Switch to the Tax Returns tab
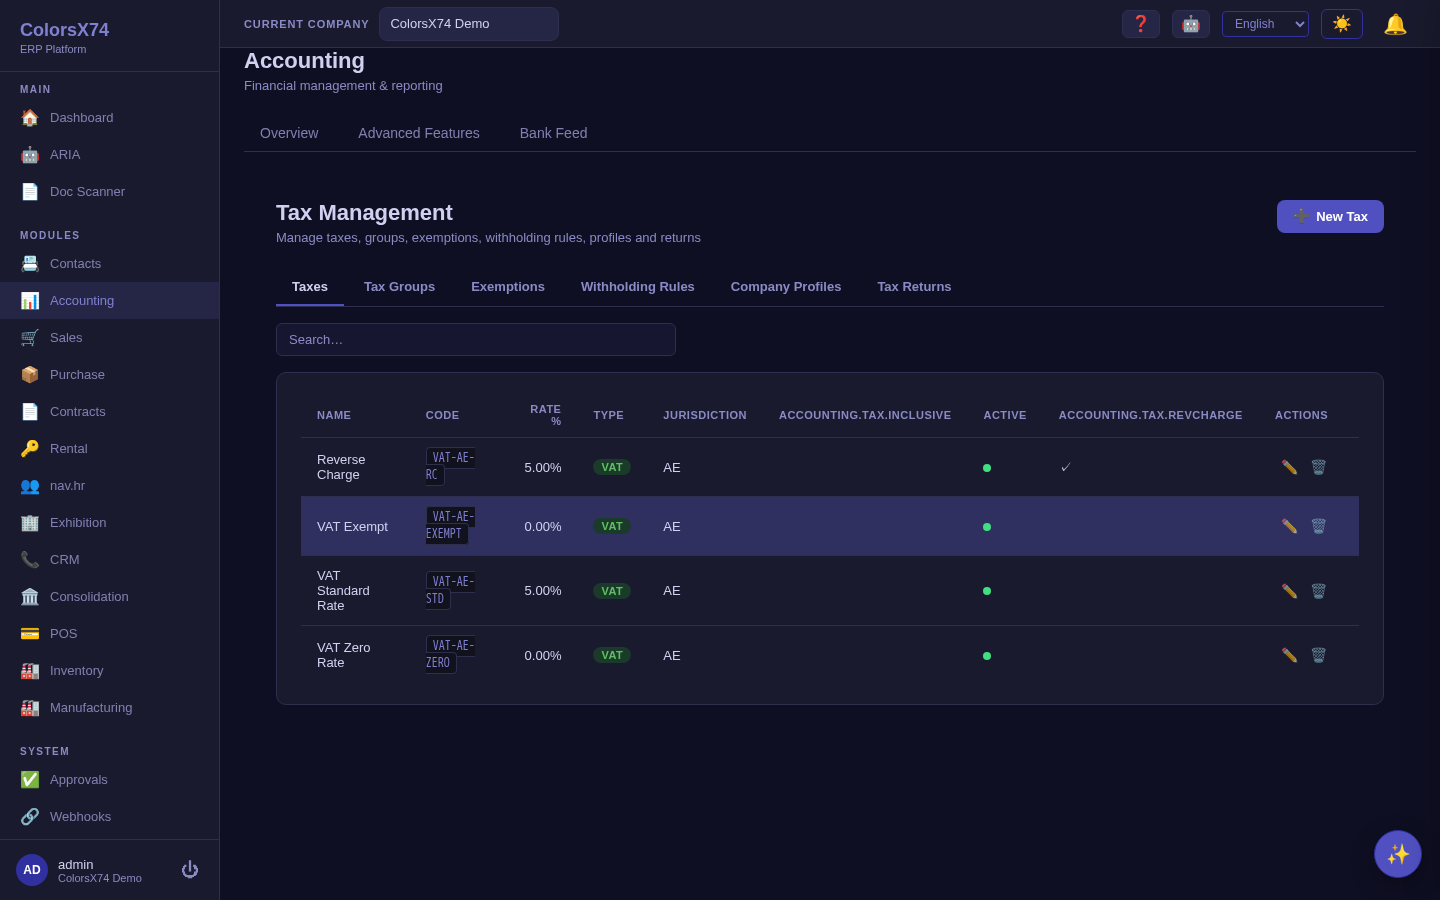The image size is (1440, 900). click(x=914, y=287)
